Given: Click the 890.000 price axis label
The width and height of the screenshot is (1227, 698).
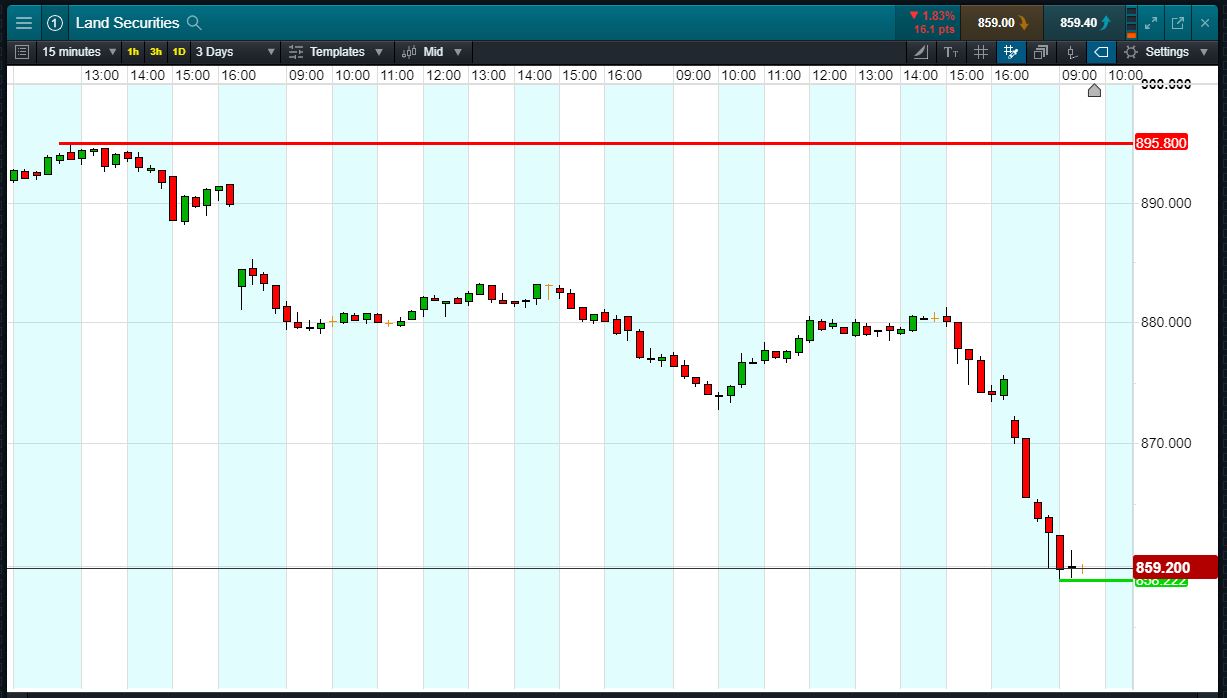Looking at the screenshot, I should (x=1166, y=203).
